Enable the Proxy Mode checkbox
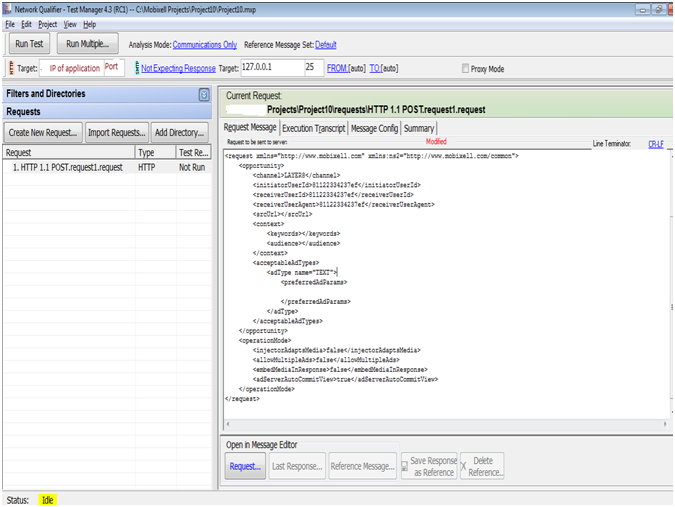The image size is (675, 507). click(x=465, y=69)
